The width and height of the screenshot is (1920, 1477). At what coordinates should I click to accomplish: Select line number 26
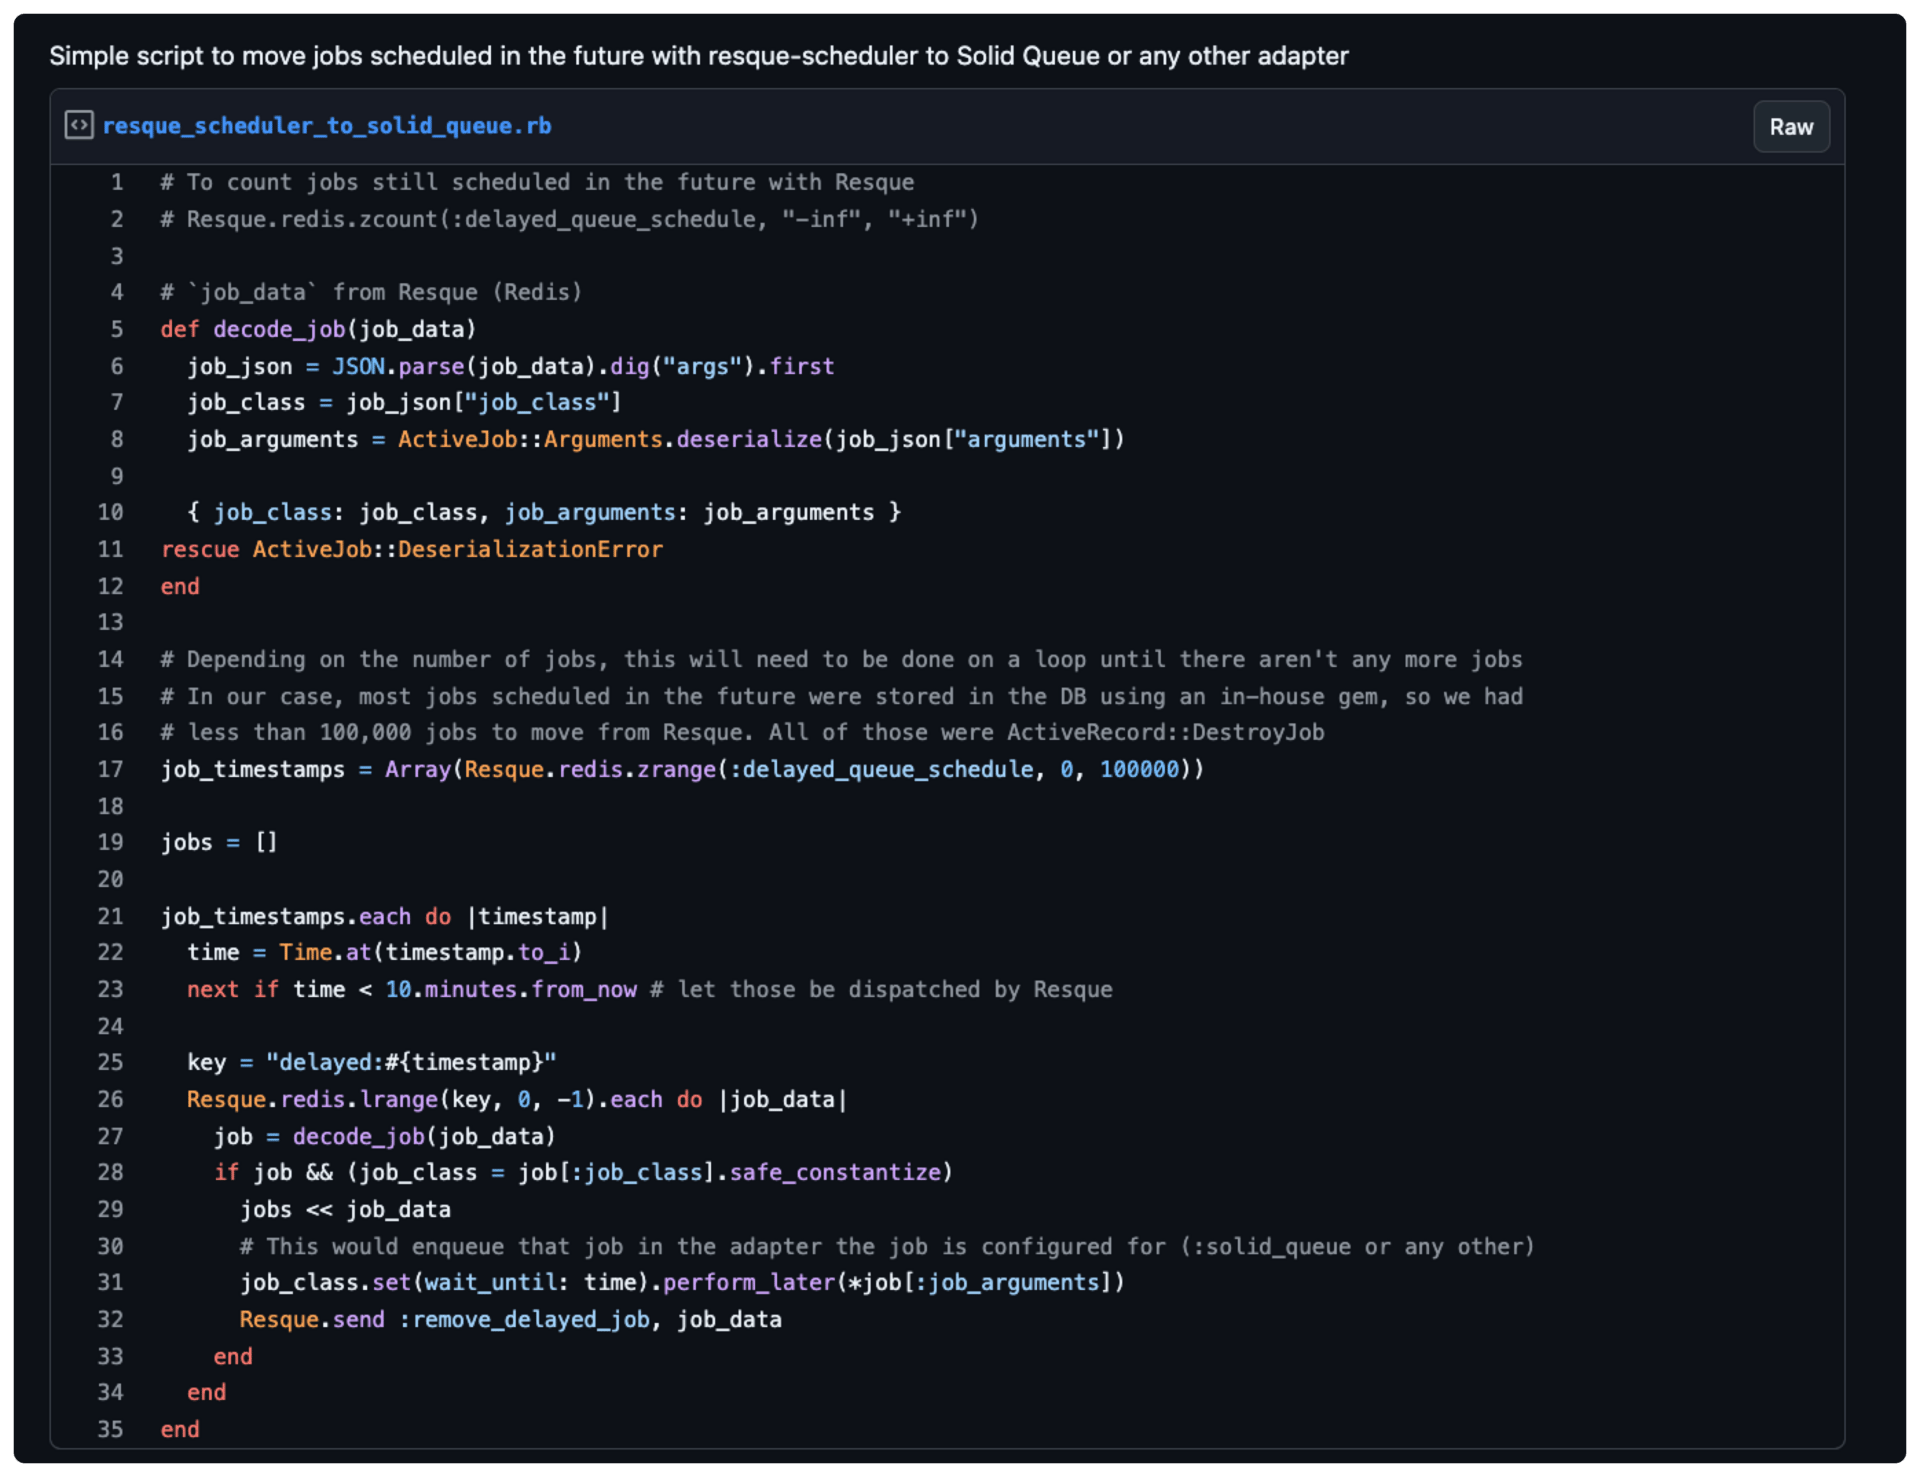[x=111, y=1100]
